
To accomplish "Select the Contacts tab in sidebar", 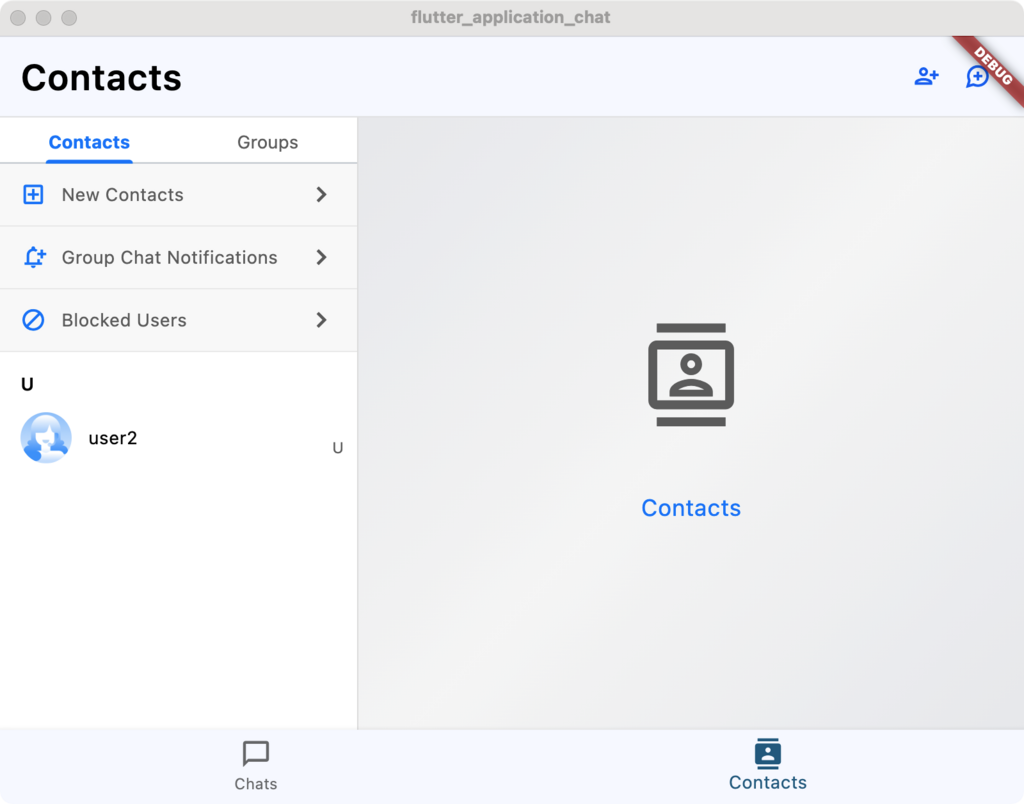I will coord(89,142).
